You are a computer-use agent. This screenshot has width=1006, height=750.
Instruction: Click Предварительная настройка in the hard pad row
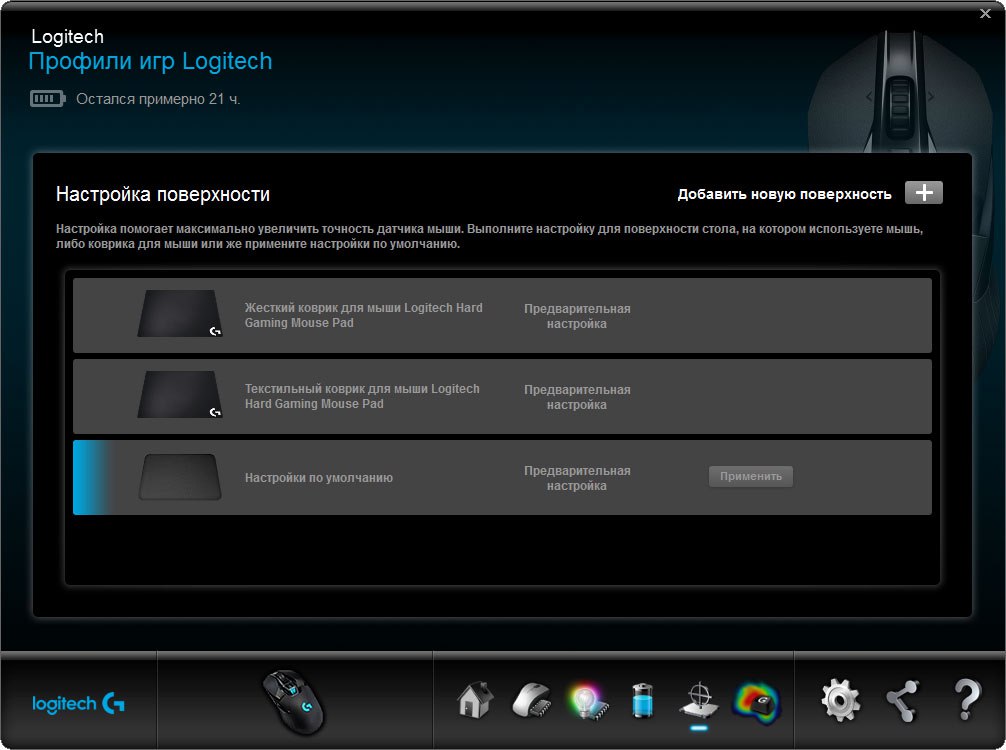(577, 316)
